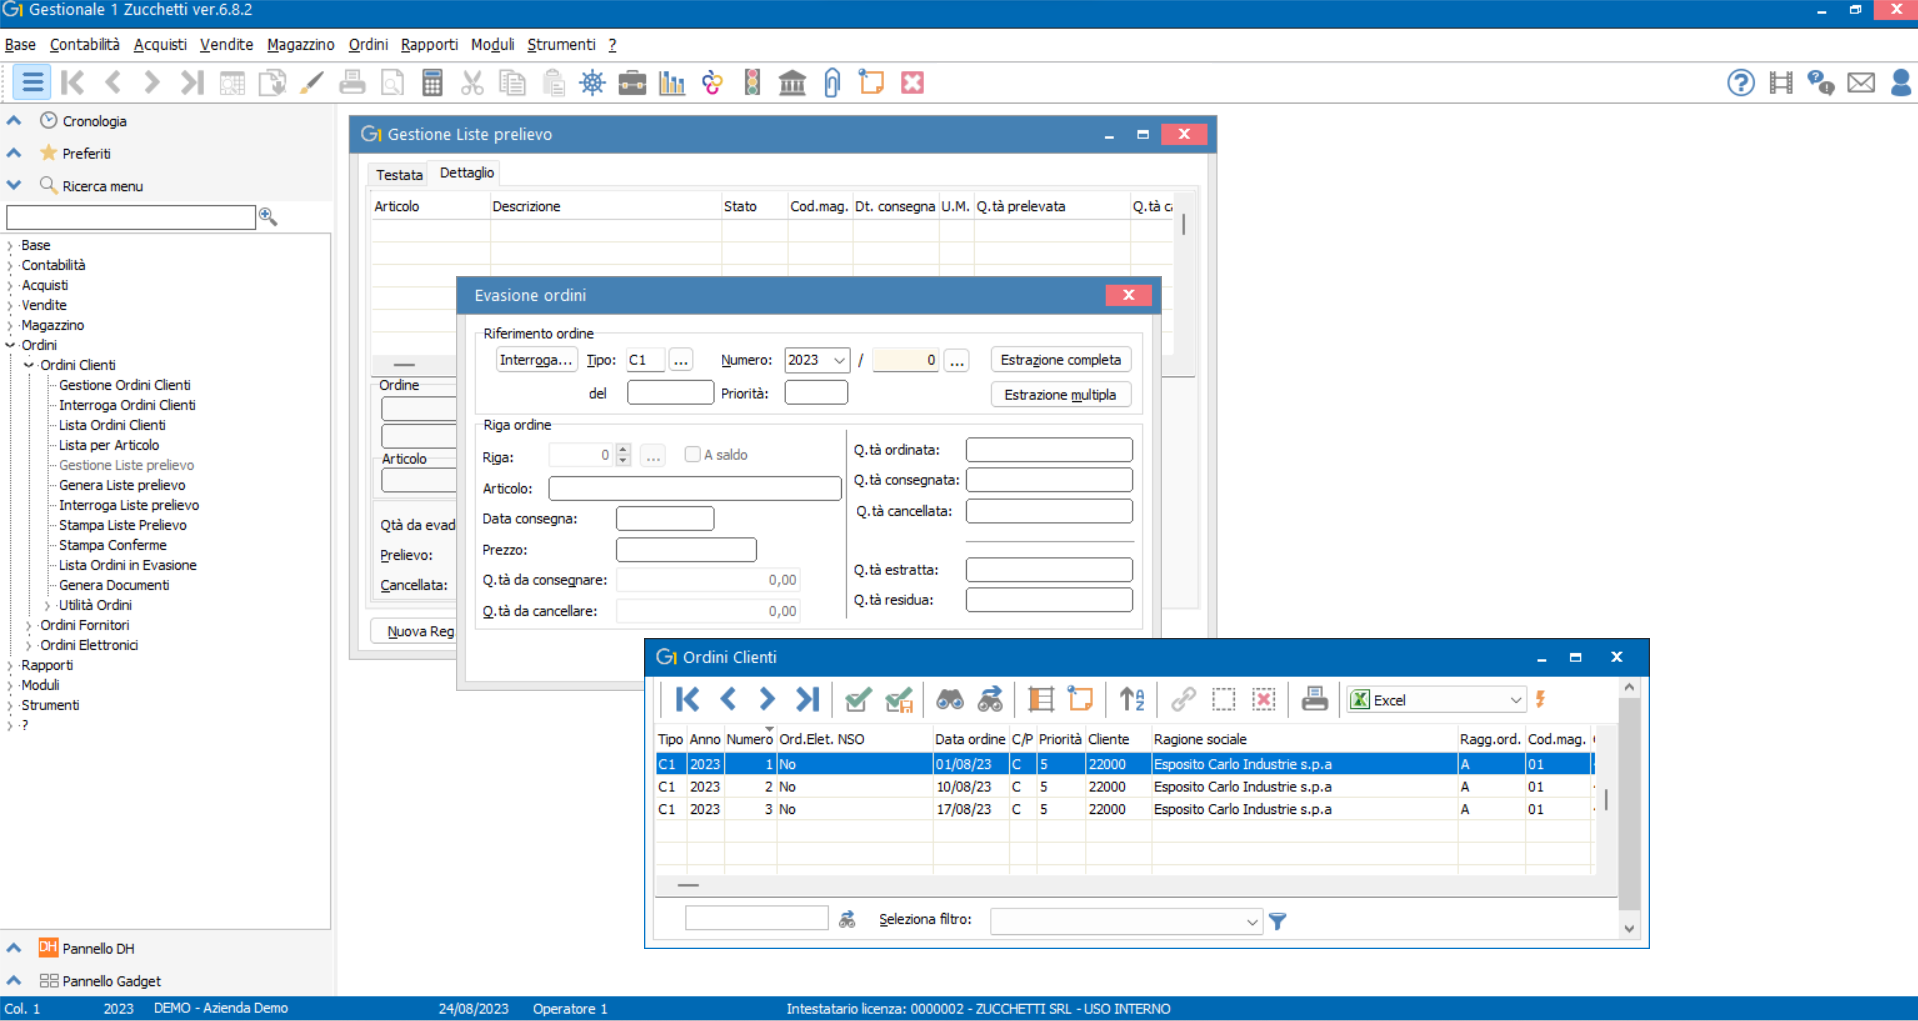Open the Seleziona filtro dropdown
1918x1021 pixels.
pyautogui.click(x=1251, y=921)
